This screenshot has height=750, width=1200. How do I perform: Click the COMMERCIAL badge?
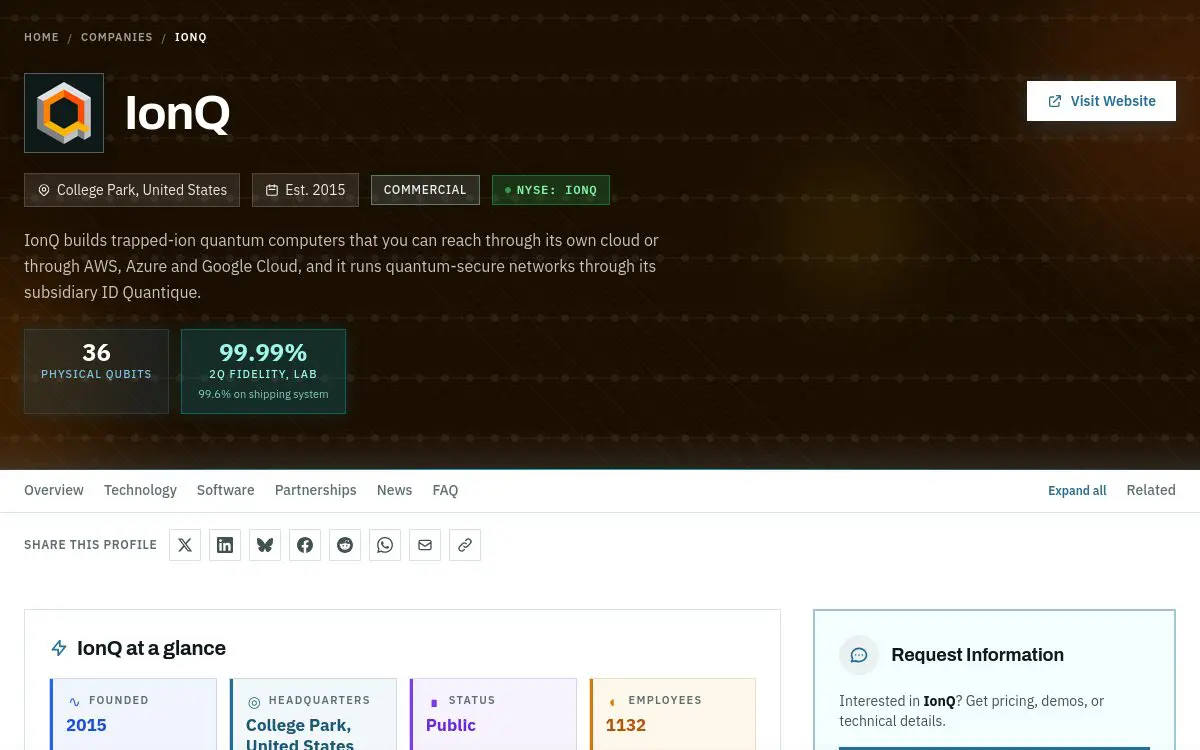(x=425, y=190)
